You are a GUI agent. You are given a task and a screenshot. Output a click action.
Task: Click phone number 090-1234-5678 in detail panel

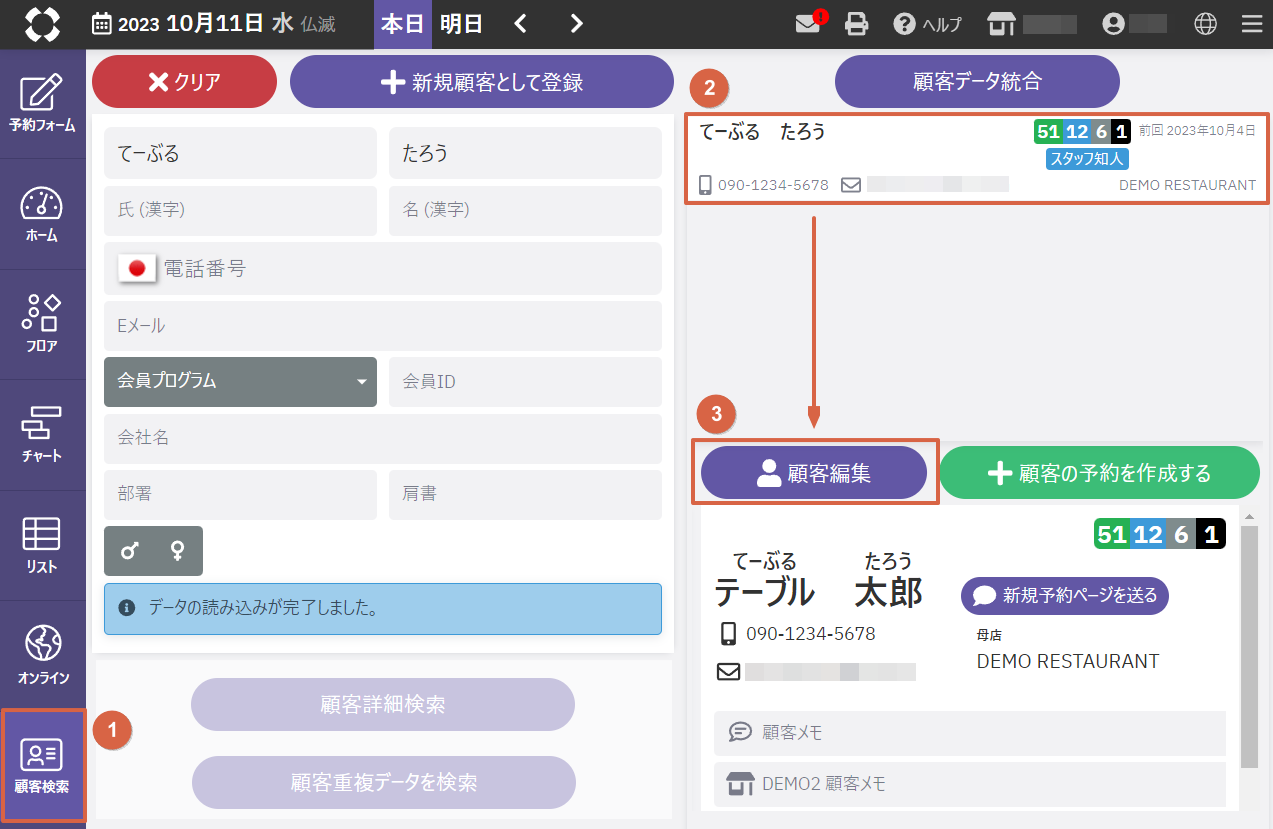click(x=811, y=634)
